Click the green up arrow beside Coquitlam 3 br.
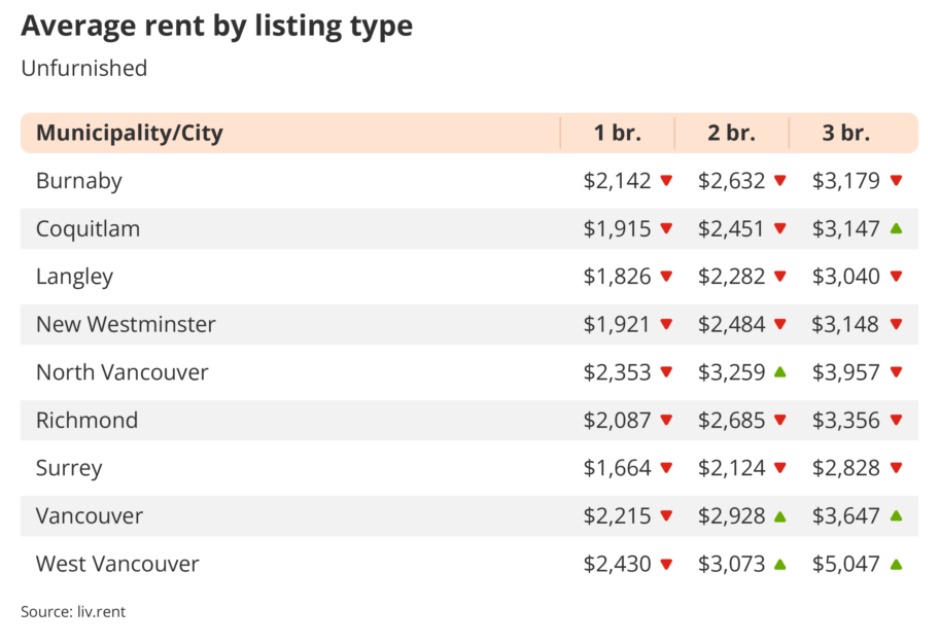The image size is (928, 641). tap(896, 229)
